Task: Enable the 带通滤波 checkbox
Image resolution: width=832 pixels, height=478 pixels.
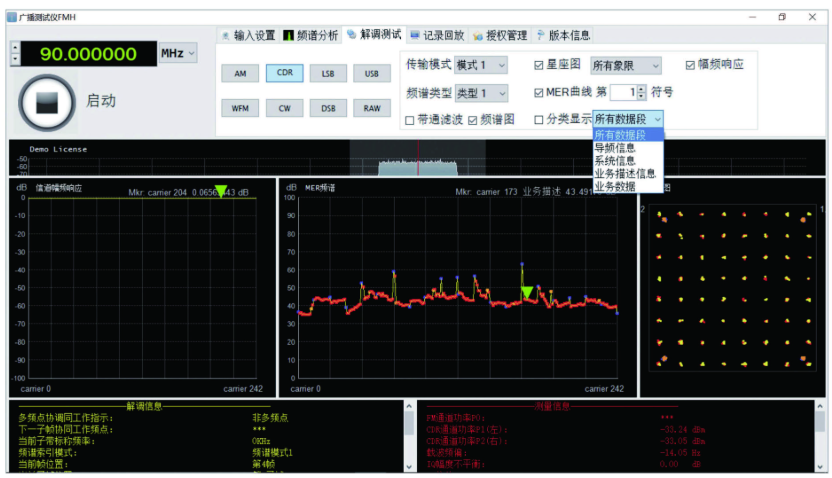Action: [409, 119]
